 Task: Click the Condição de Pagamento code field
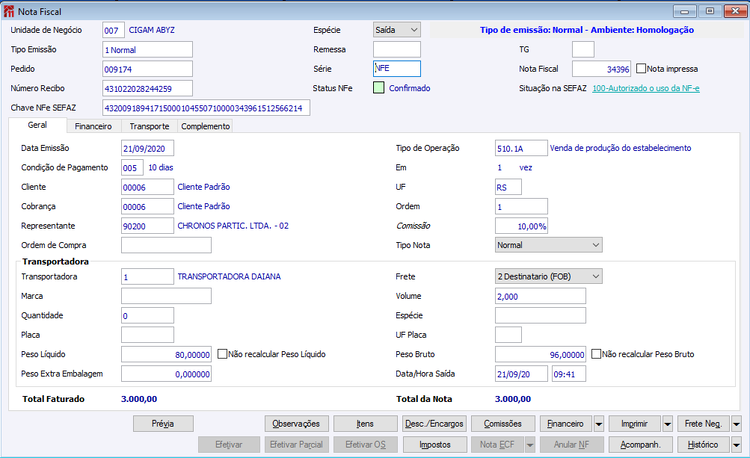(x=132, y=168)
